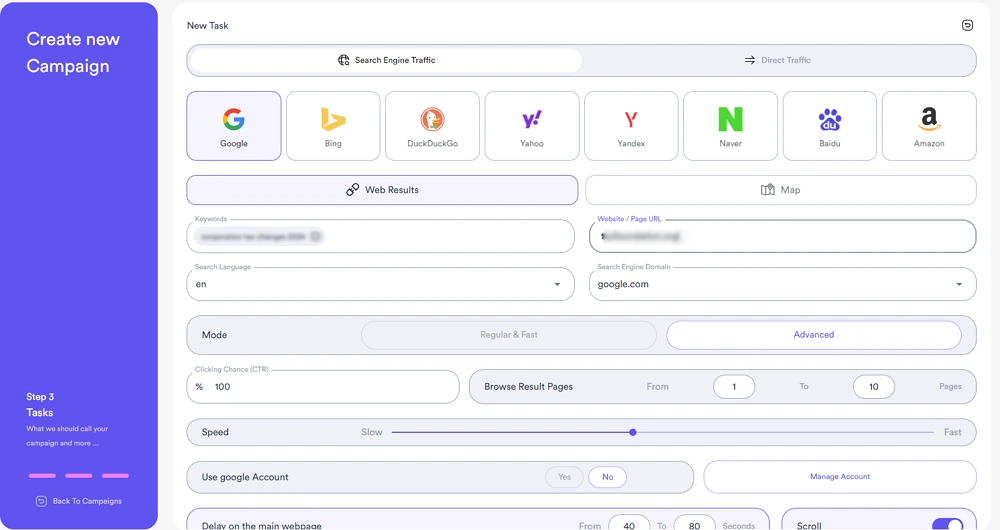Select the Regular & Fast mode
Viewport: 1000px width, 530px height.
508,335
